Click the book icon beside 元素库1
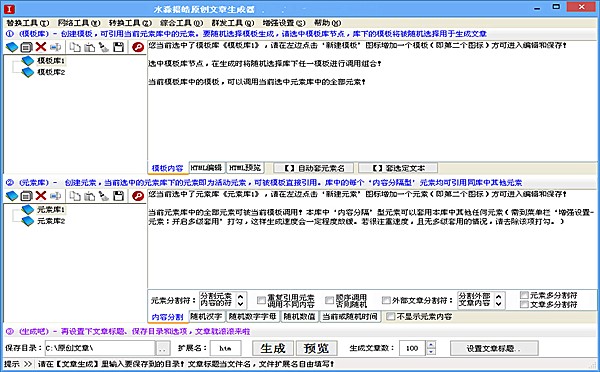 coord(28,209)
